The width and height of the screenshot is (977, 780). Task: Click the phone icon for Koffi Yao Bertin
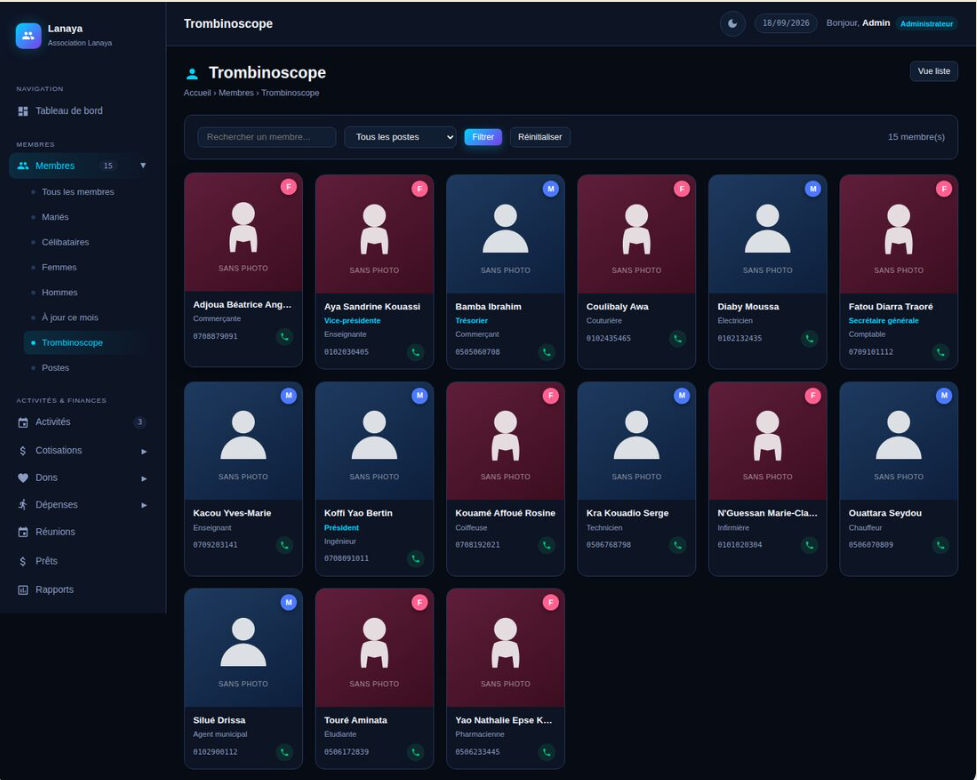pos(416,559)
